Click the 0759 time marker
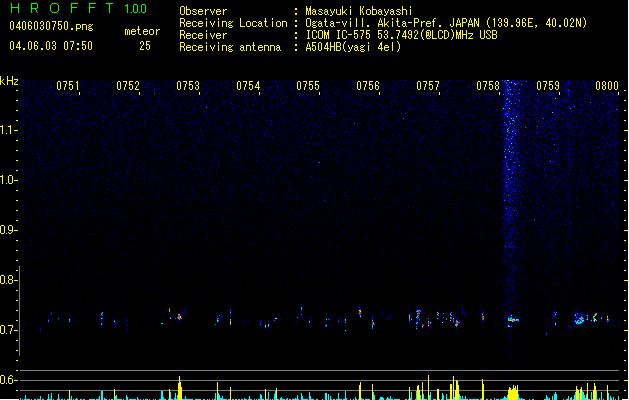 click(x=548, y=86)
